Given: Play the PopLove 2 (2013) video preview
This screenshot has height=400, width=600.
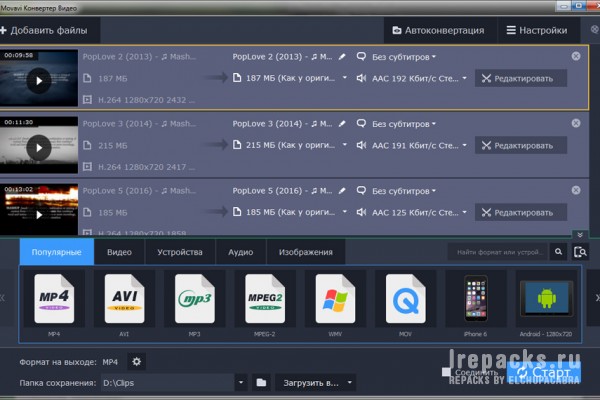Looking at the screenshot, I should click(x=39, y=81).
